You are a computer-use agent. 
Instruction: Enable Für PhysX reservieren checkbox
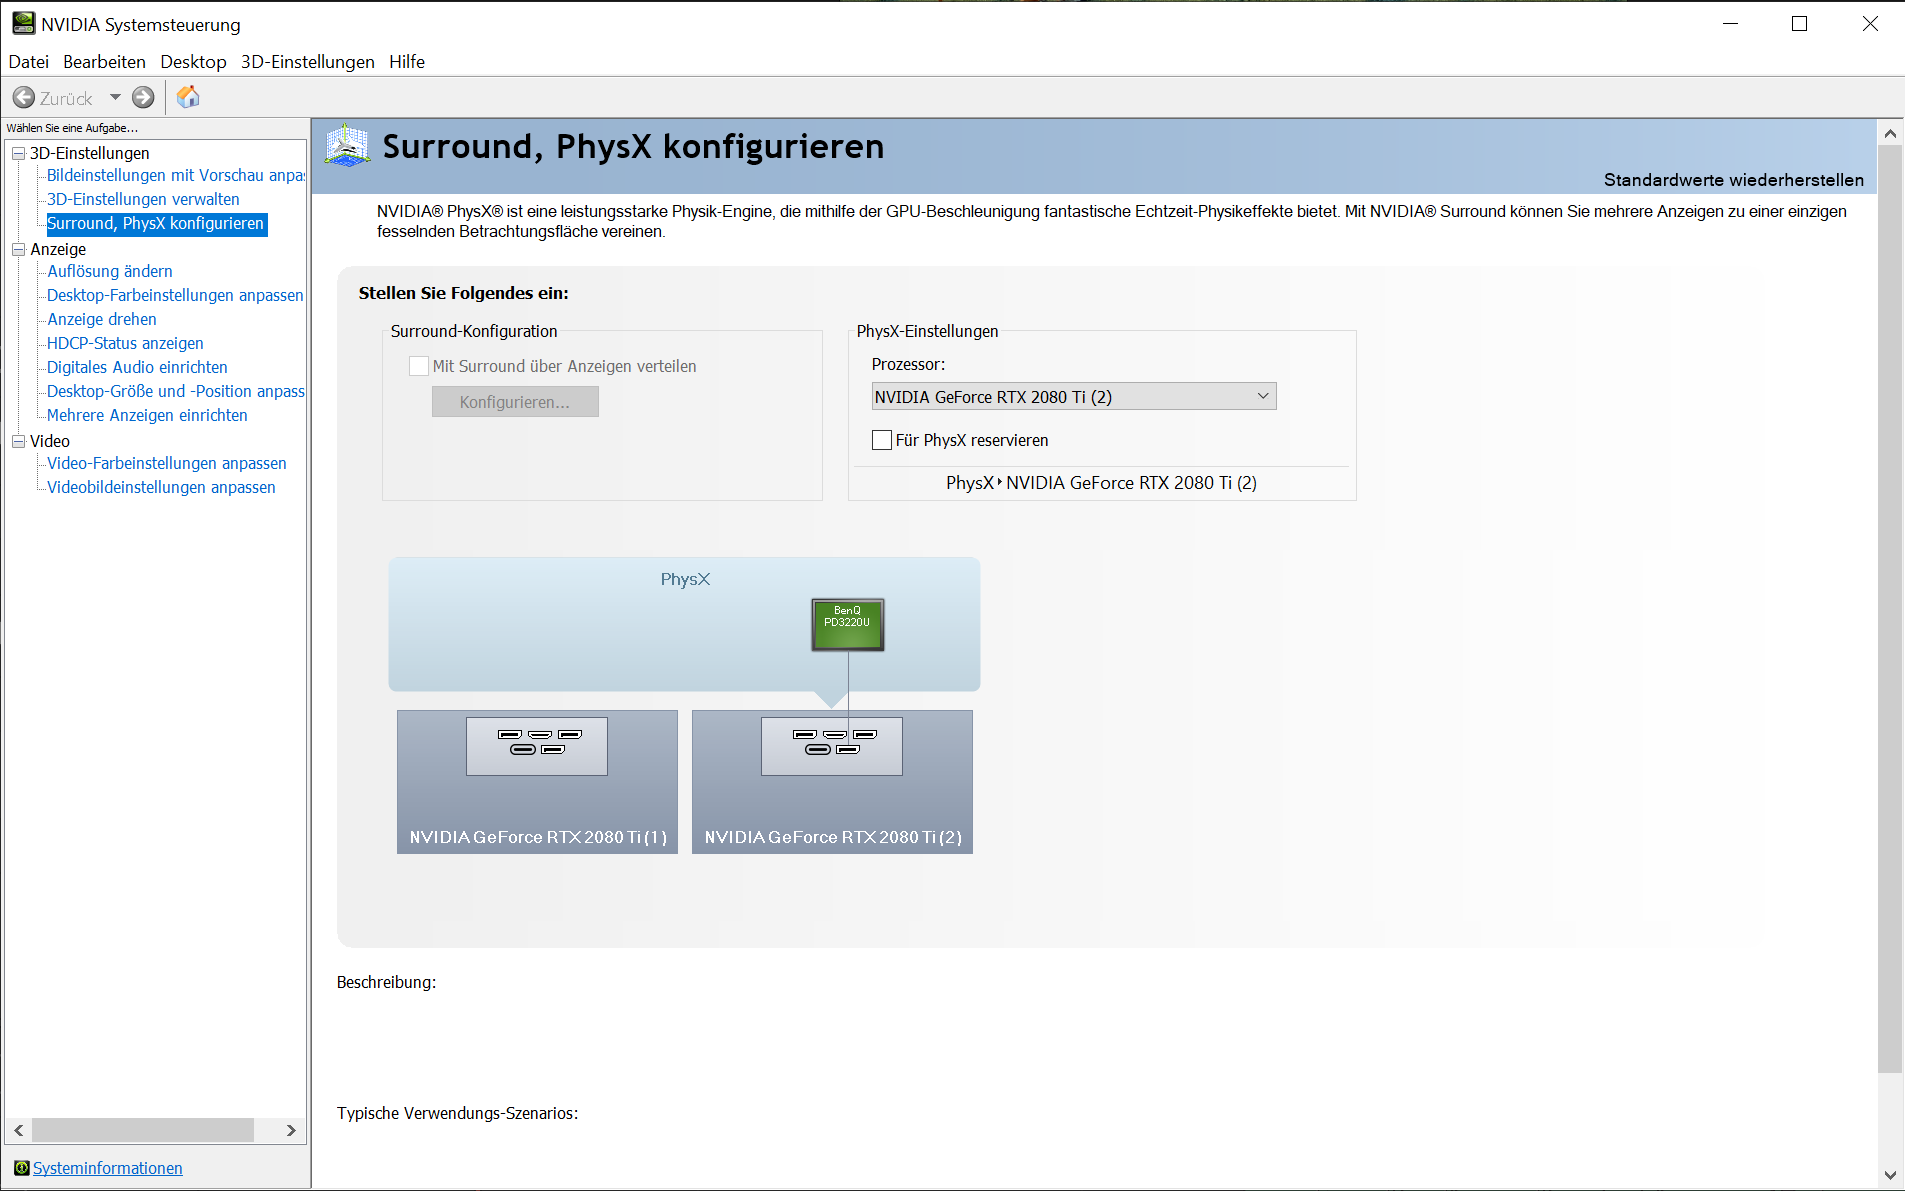882,440
